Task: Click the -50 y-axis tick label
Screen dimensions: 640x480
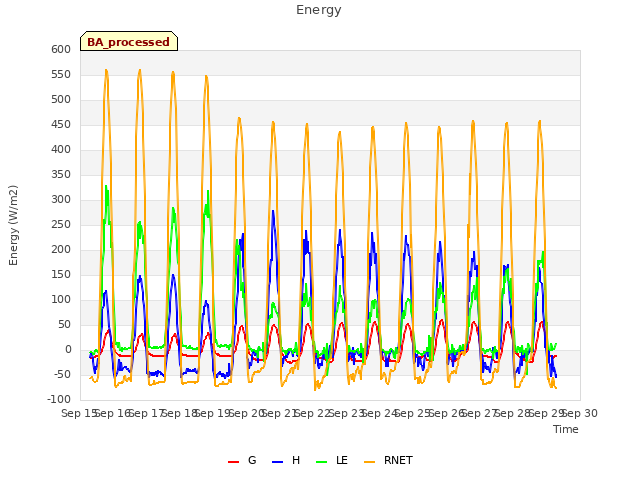Action: click(x=63, y=375)
